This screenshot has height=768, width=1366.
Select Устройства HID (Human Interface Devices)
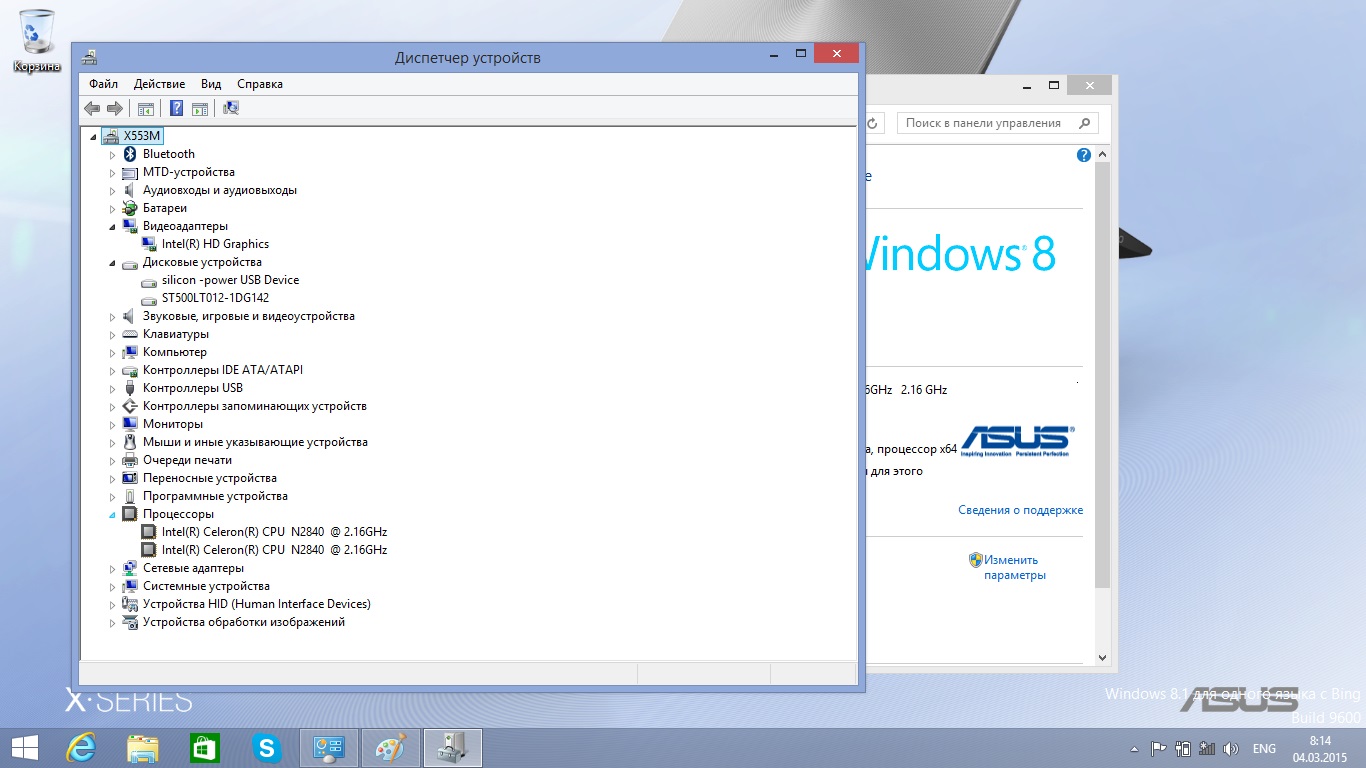pos(256,604)
